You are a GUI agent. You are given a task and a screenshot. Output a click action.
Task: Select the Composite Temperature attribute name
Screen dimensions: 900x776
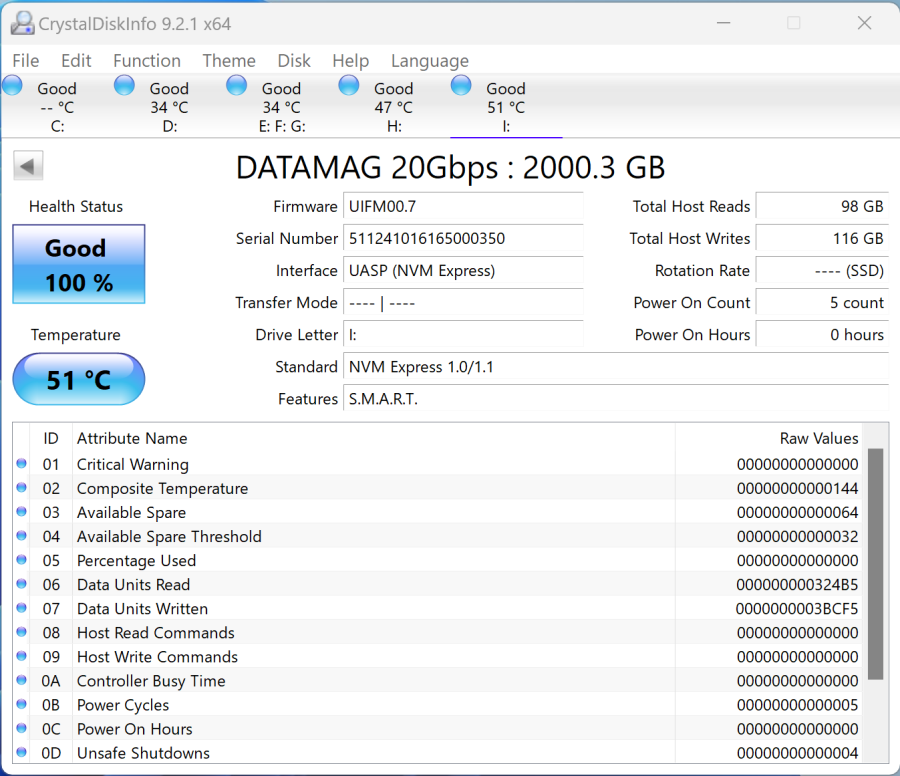(162, 488)
